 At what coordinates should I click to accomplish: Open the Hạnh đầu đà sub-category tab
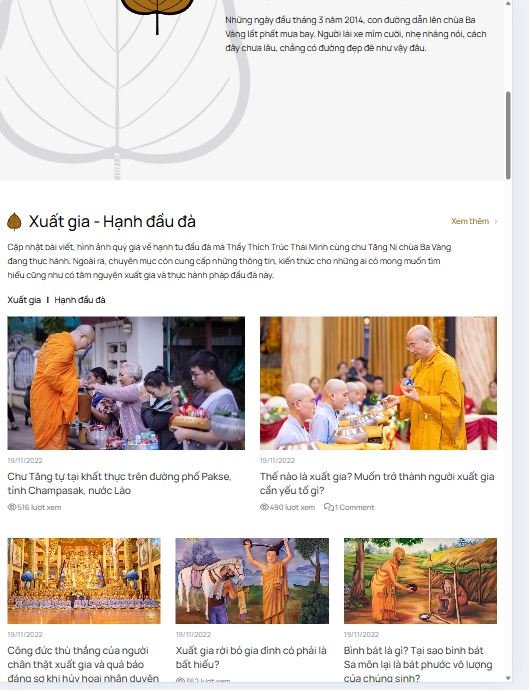point(80,300)
